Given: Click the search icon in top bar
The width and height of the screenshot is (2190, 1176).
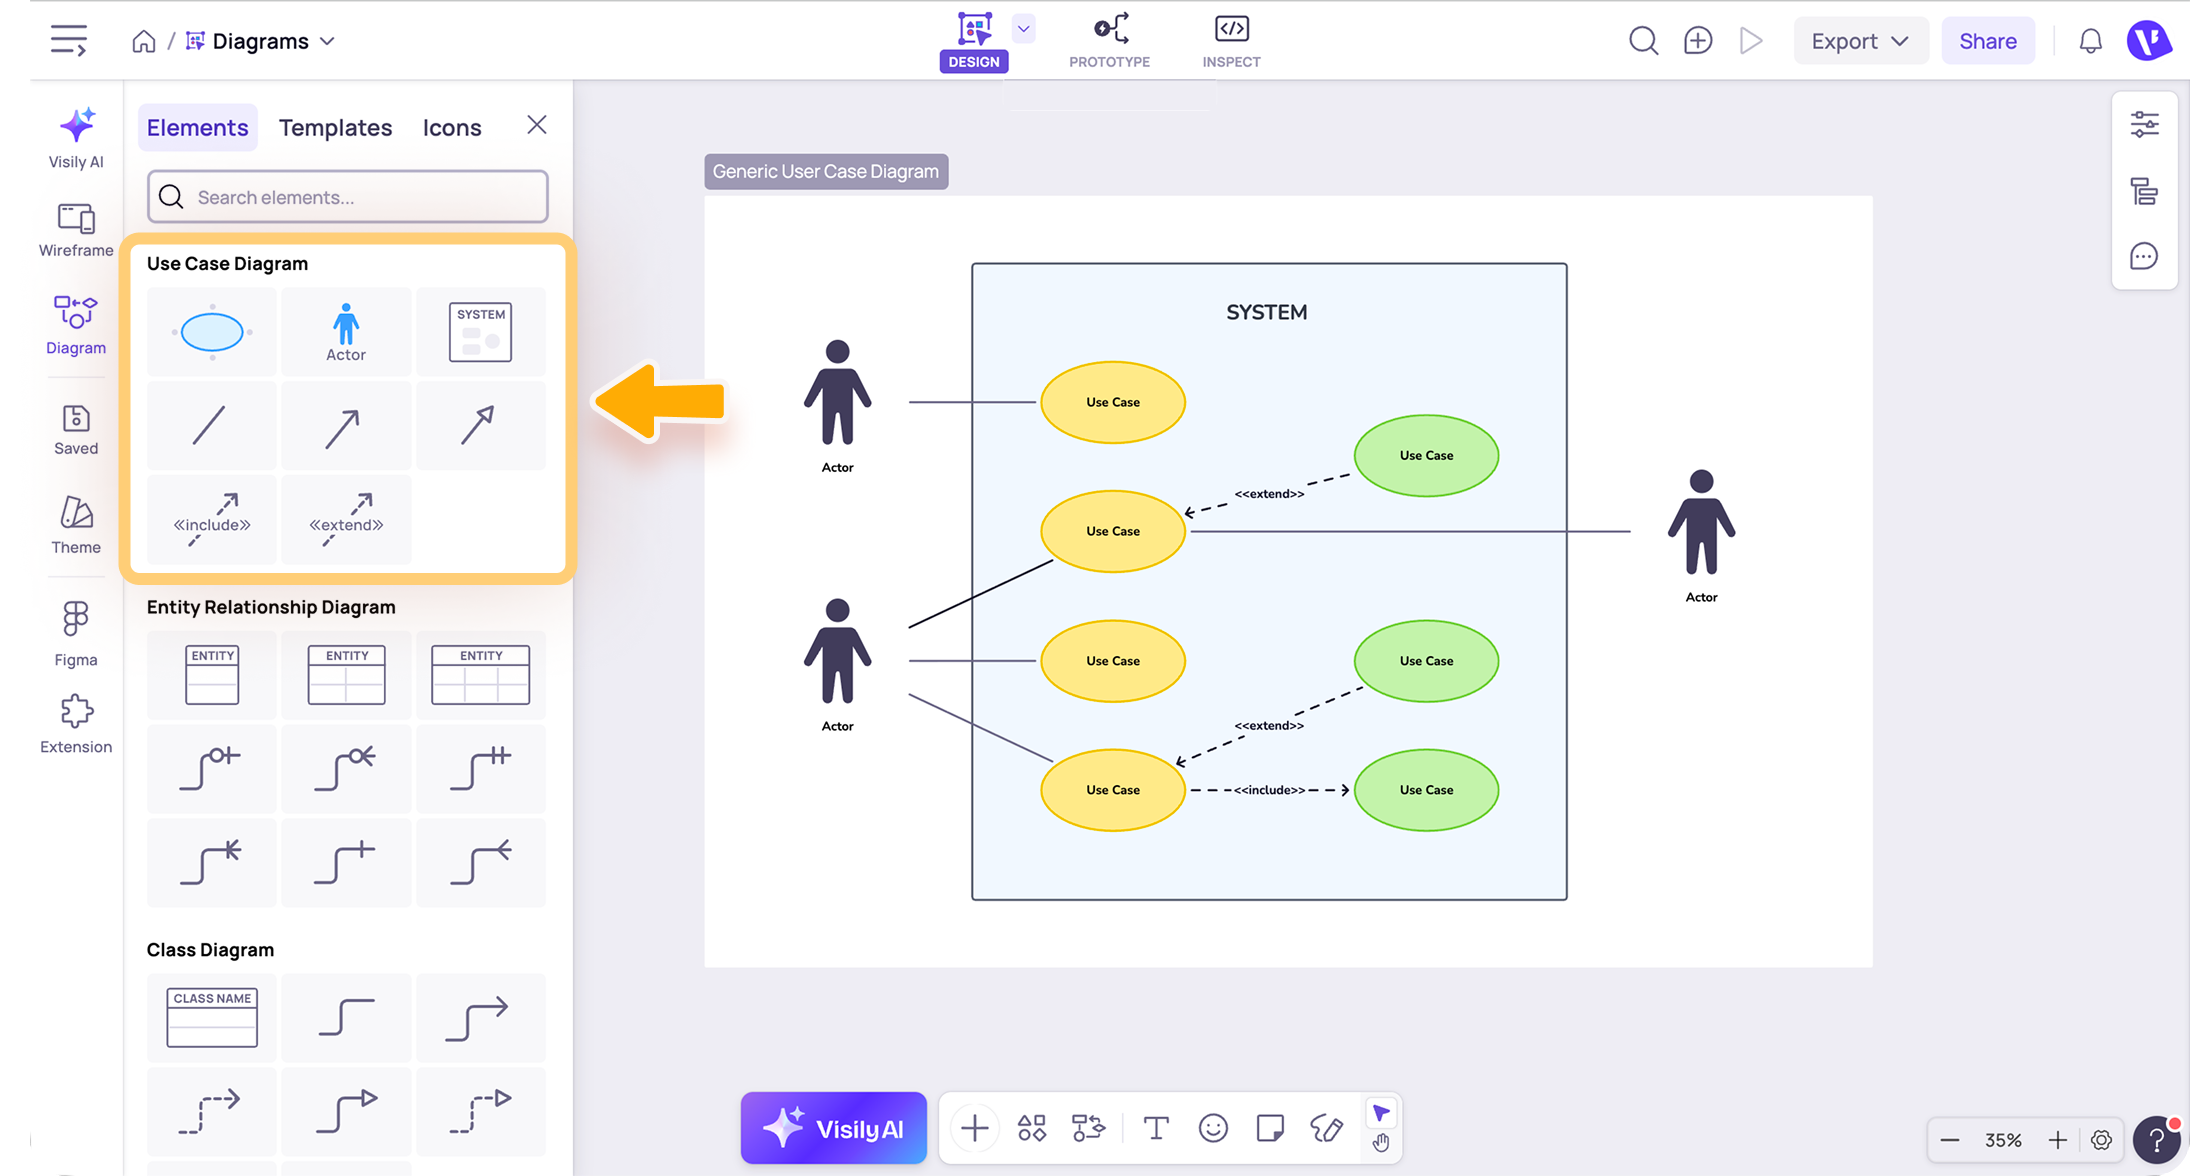Looking at the screenshot, I should click(x=1643, y=41).
